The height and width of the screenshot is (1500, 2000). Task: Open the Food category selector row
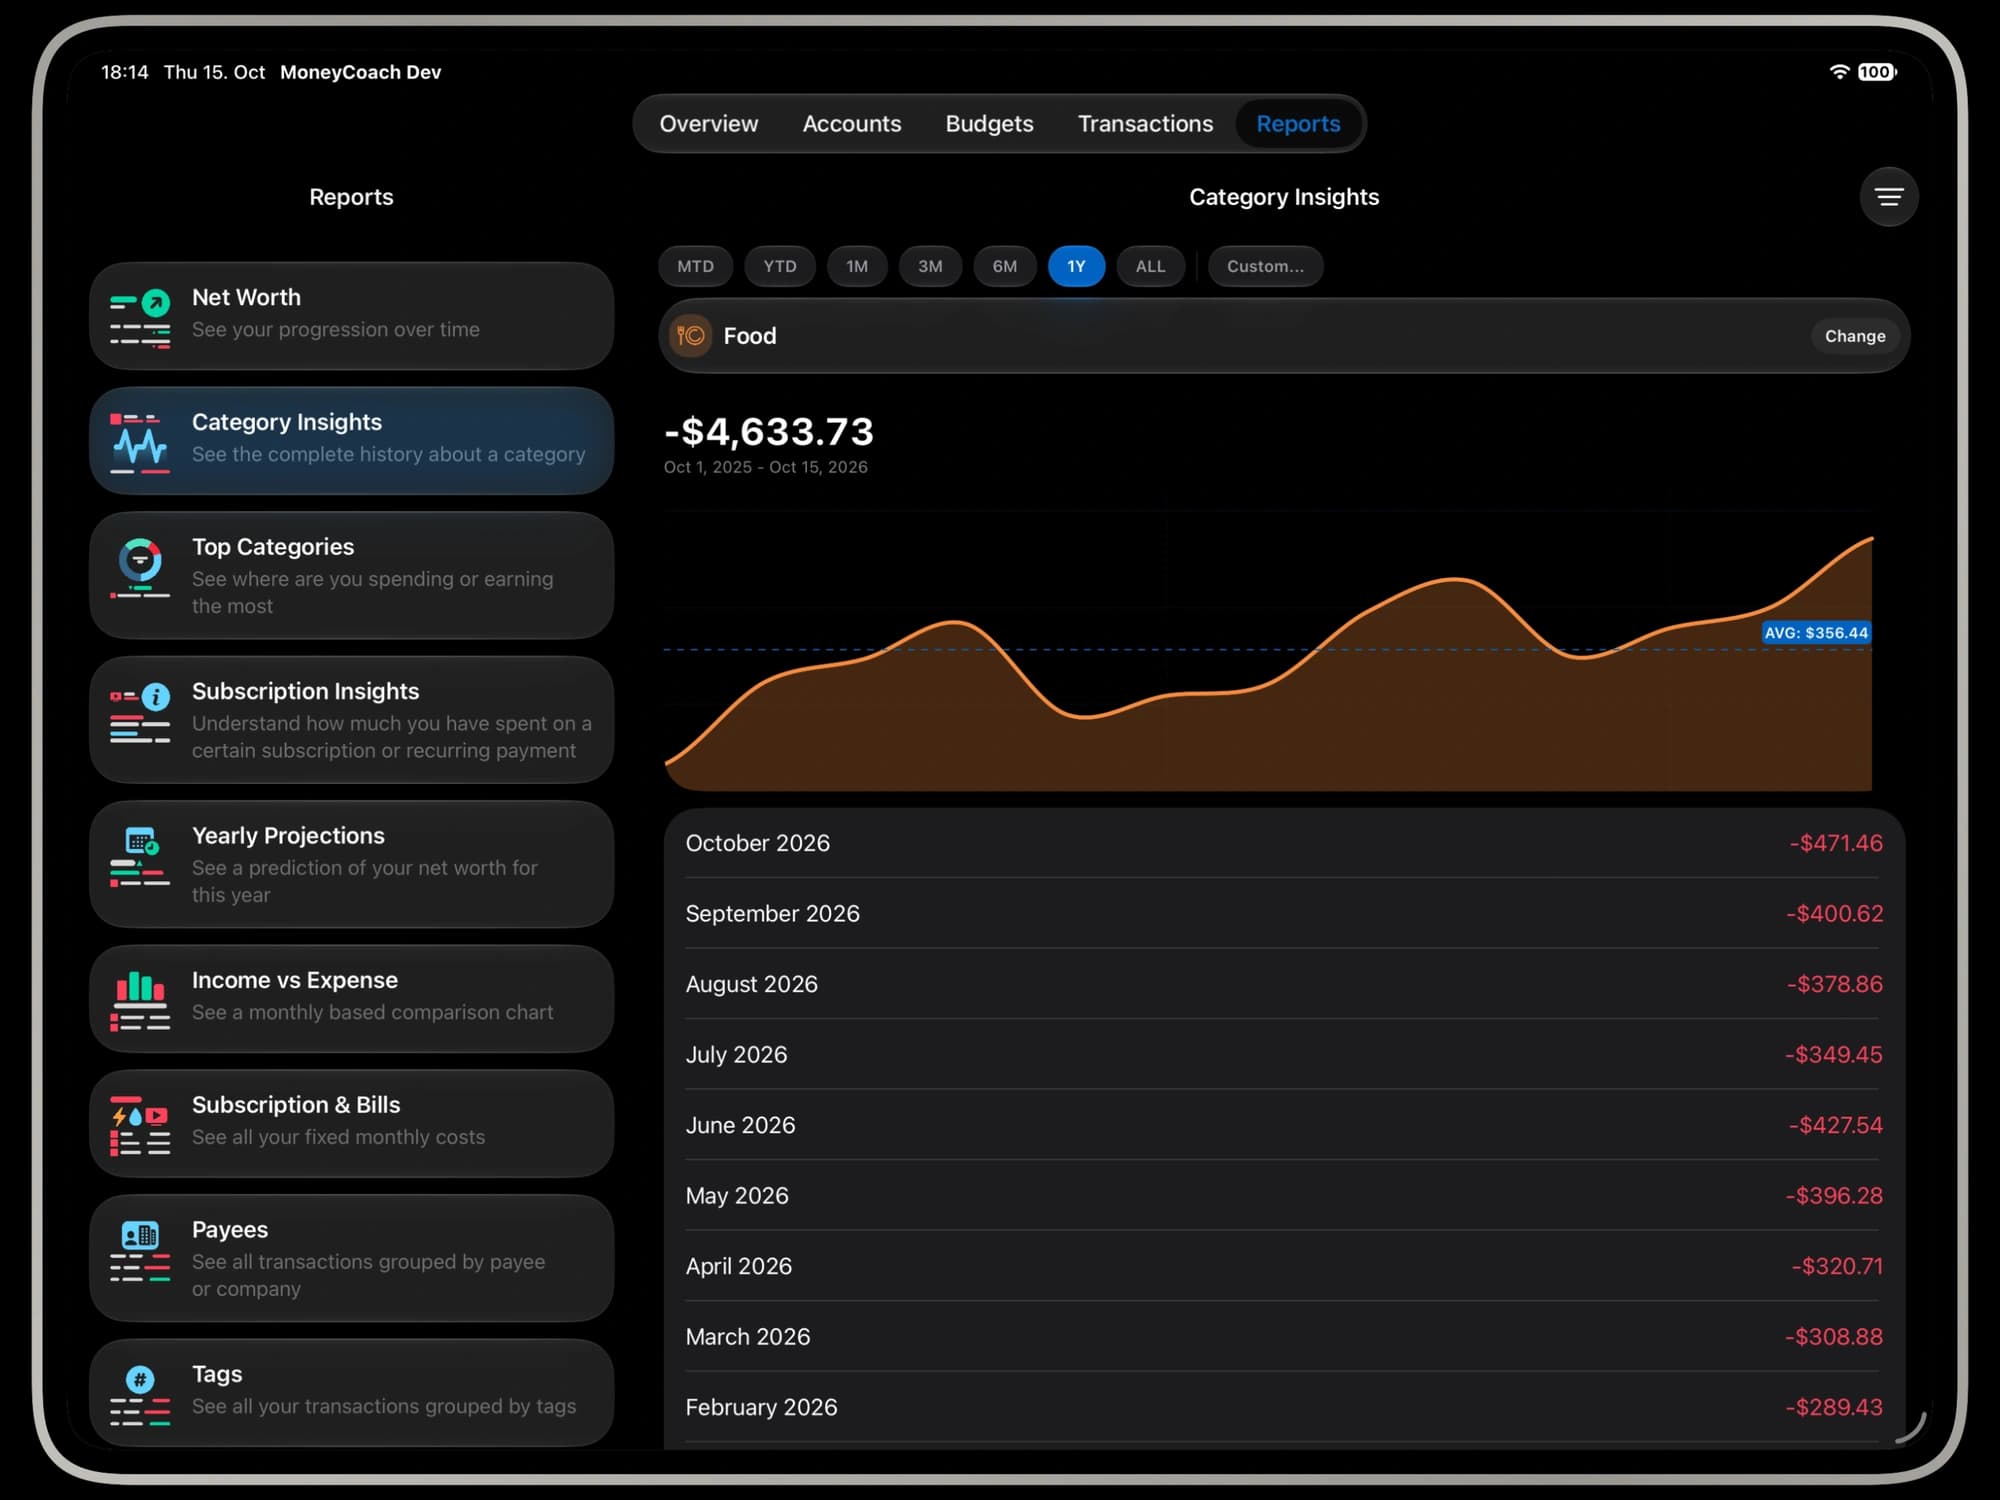pos(1284,336)
